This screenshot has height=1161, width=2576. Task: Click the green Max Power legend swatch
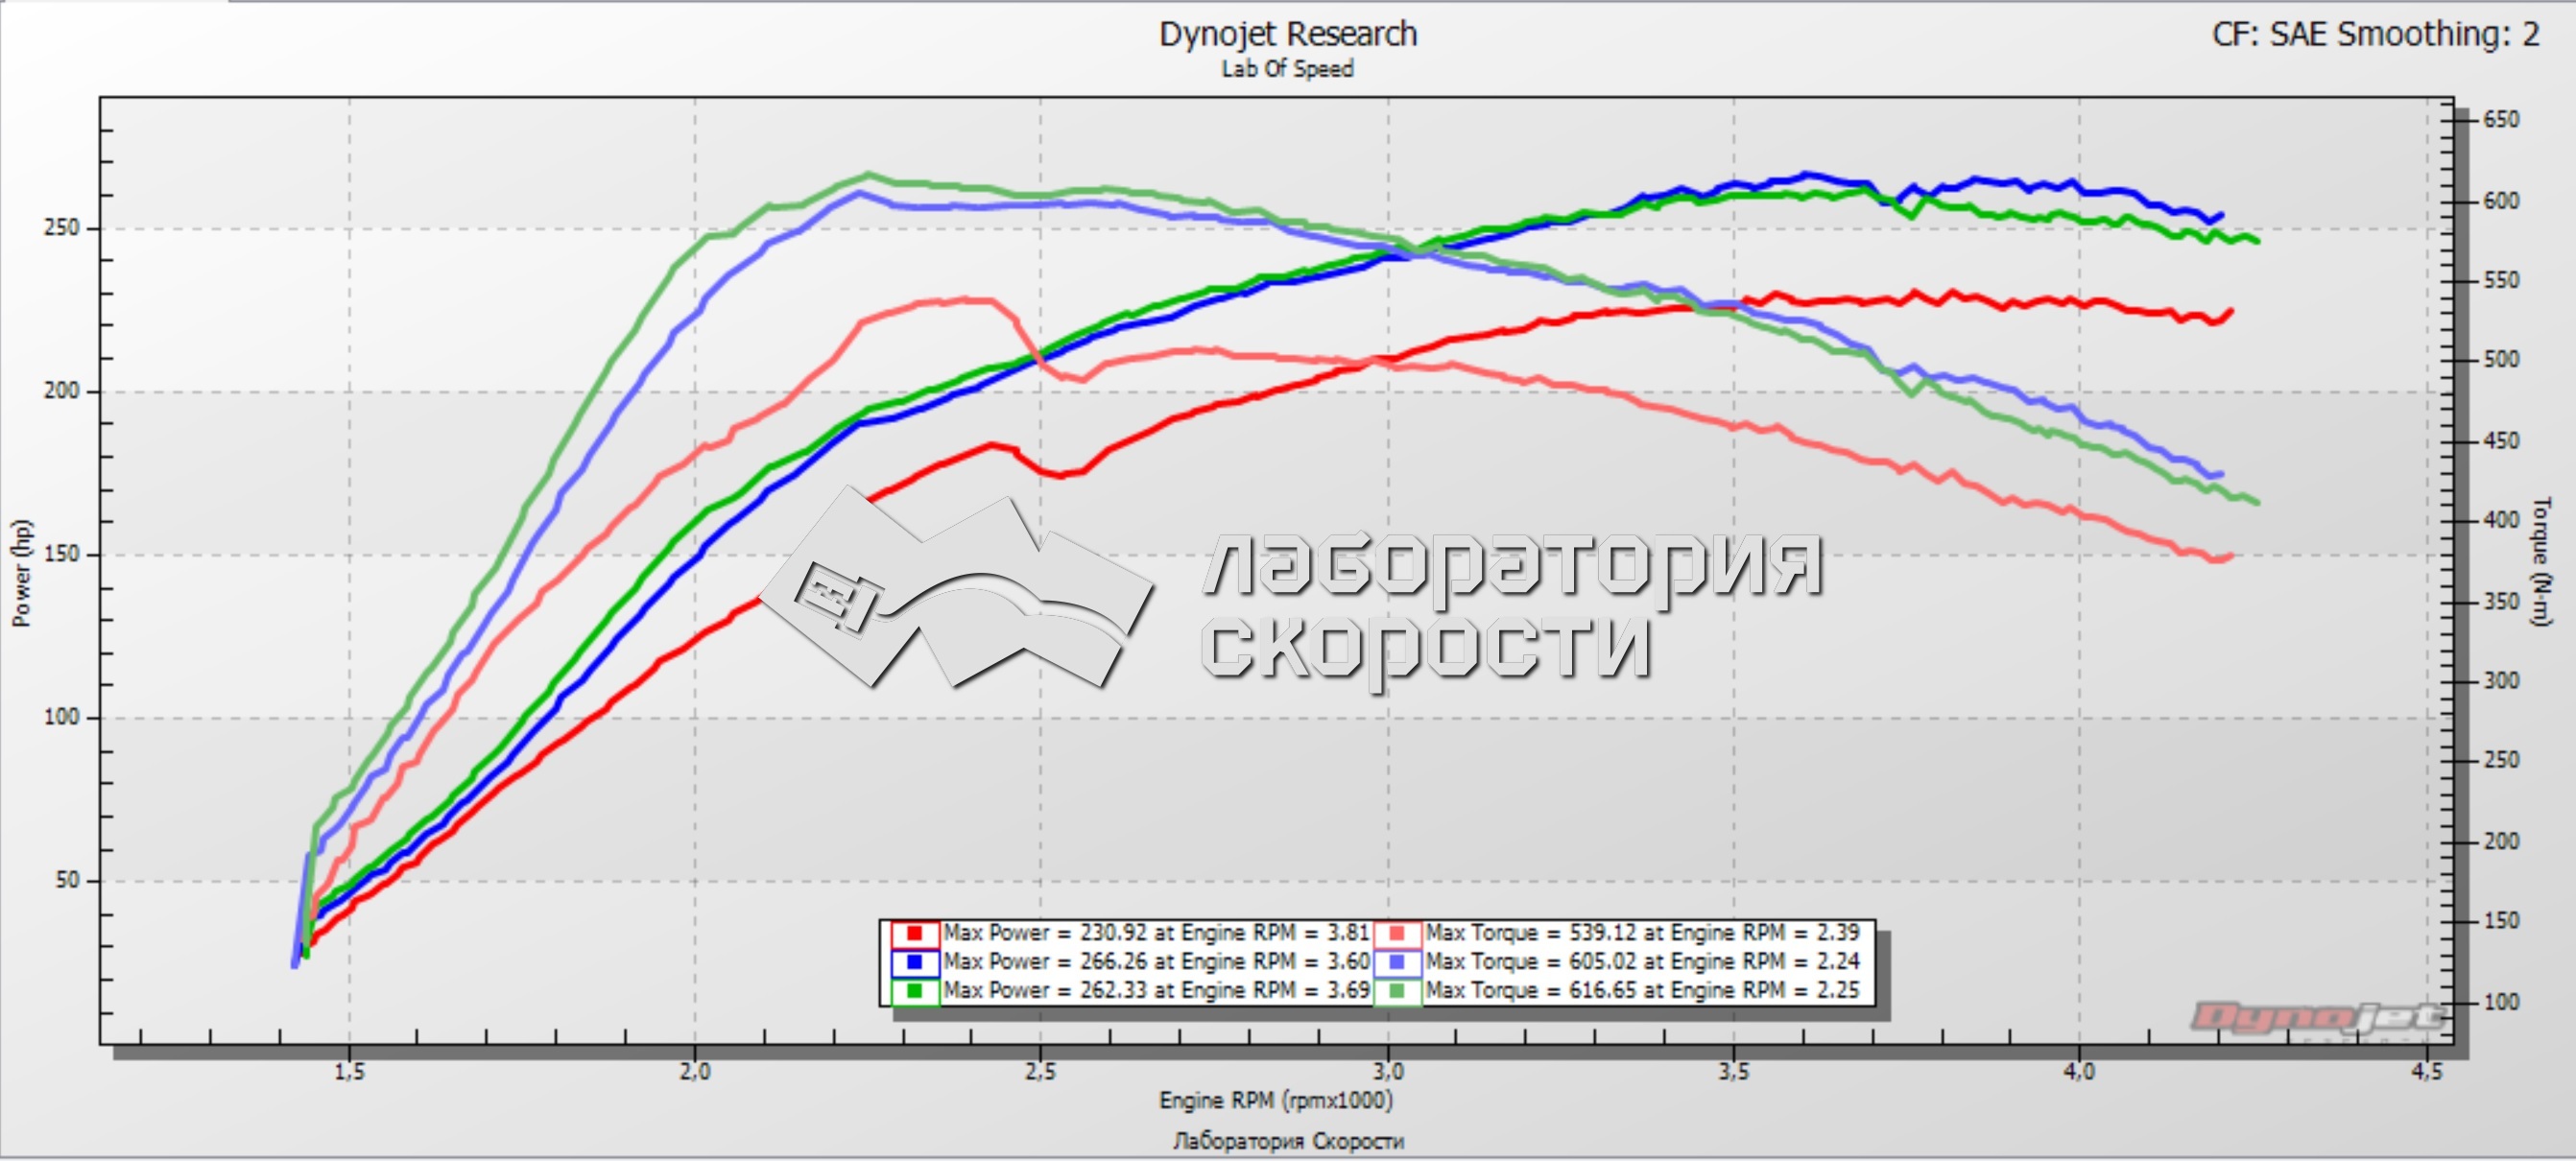tap(914, 991)
